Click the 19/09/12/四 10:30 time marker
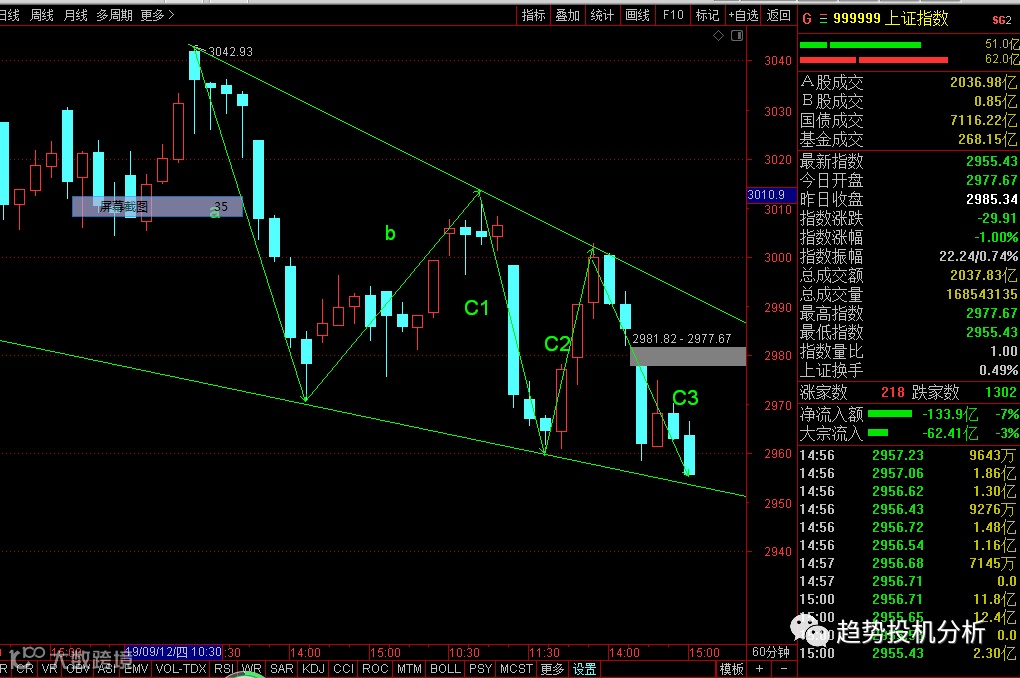This screenshot has height=678, width=1020. pos(173,651)
